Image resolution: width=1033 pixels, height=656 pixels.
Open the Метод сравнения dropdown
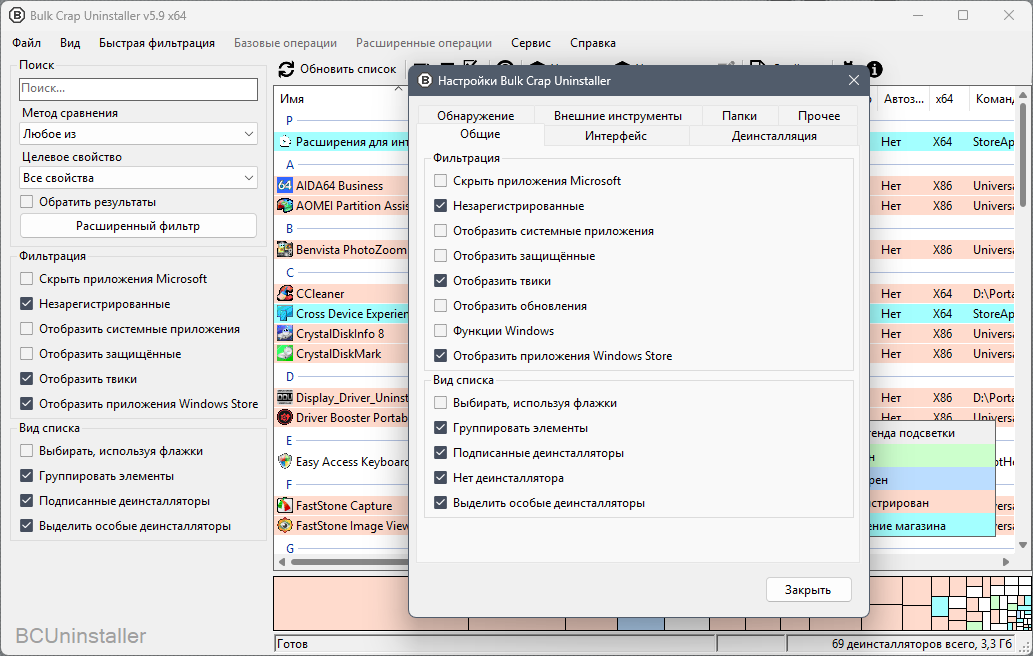pos(138,134)
